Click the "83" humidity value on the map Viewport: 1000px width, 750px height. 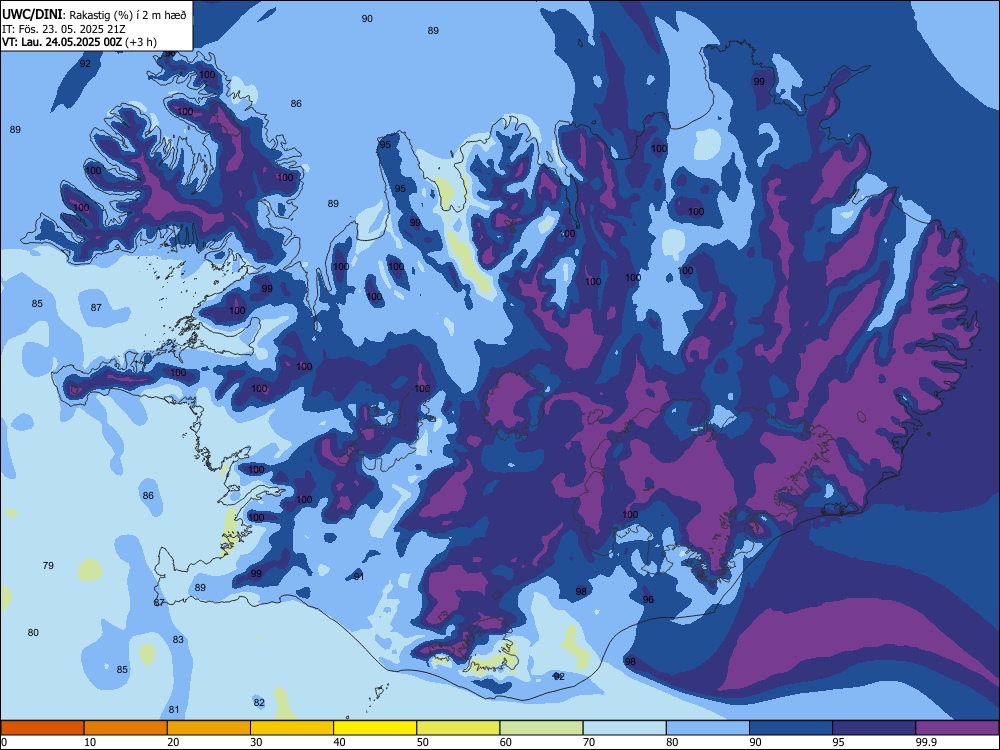(178, 640)
